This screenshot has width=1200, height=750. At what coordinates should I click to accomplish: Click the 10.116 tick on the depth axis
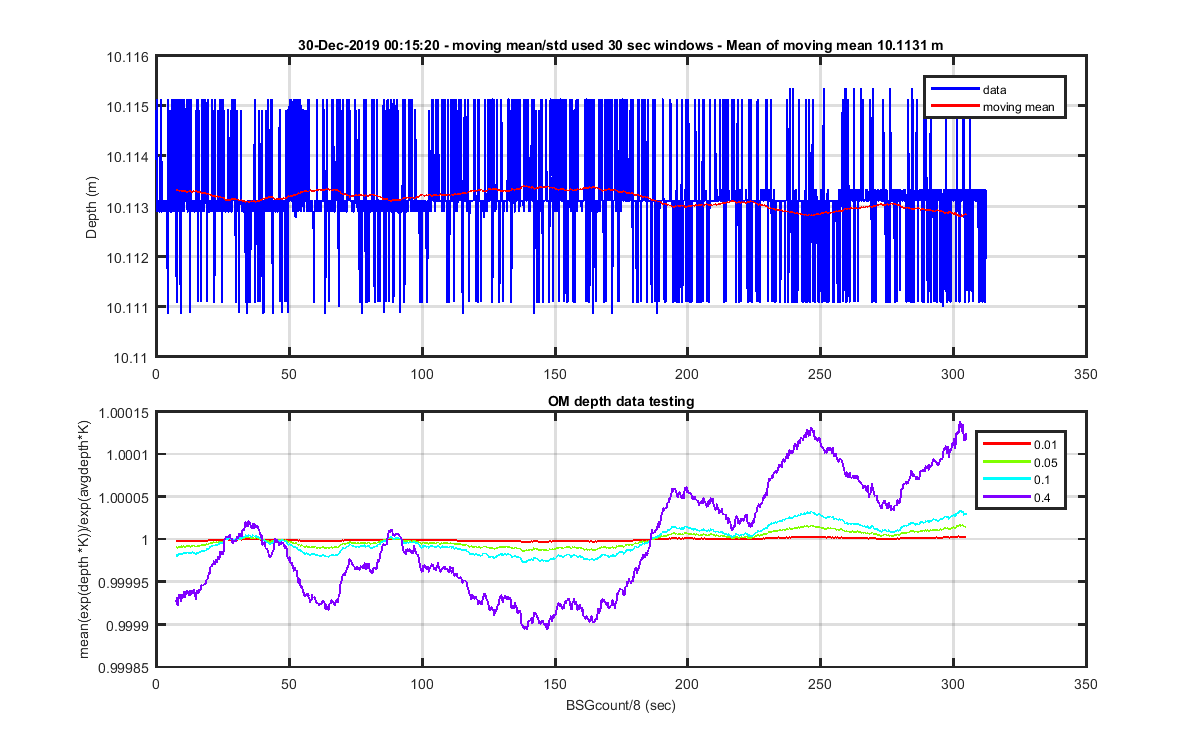[129, 57]
